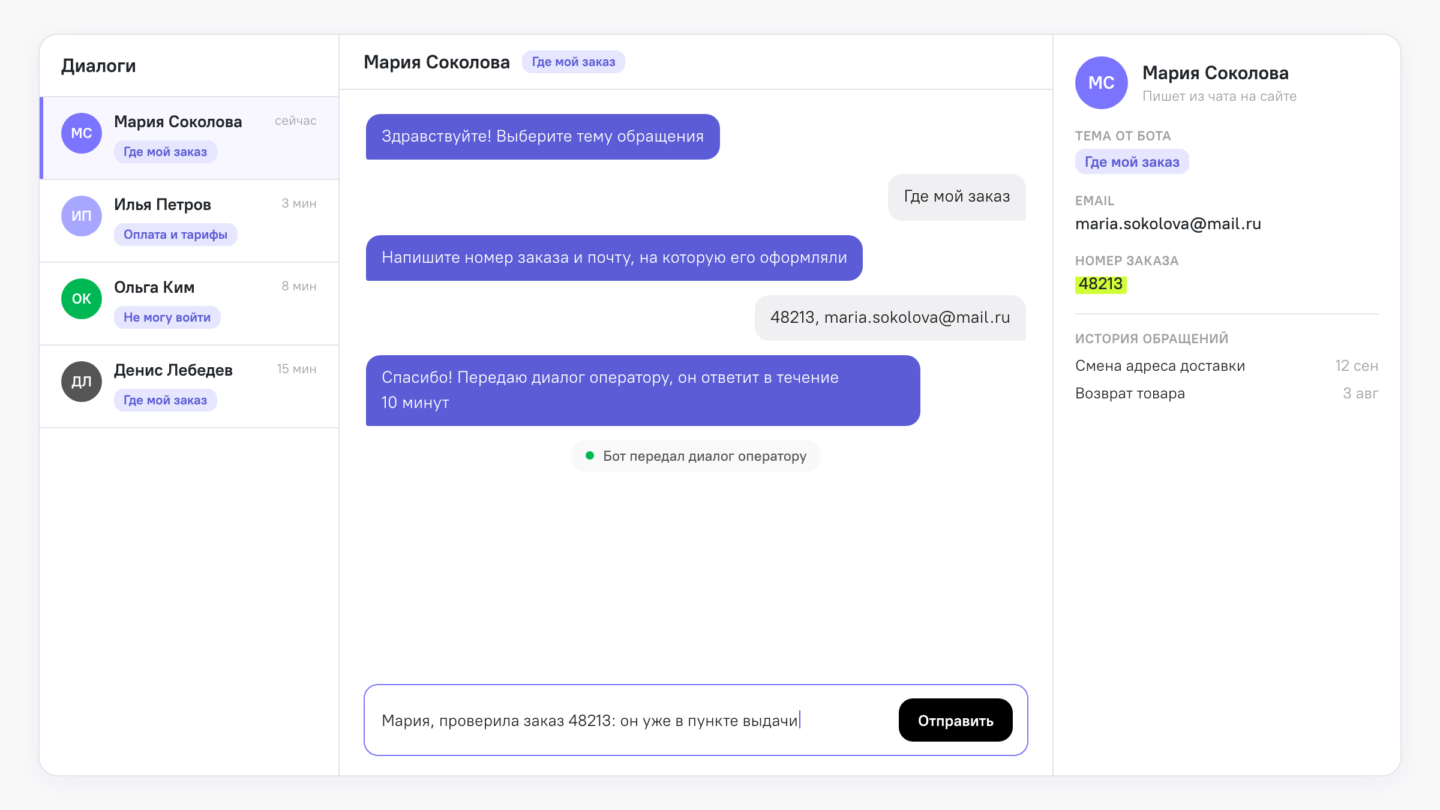Click 'Оплата и тарифы' tag under Илья Петров
This screenshot has height=810, width=1440.
click(x=175, y=235)
